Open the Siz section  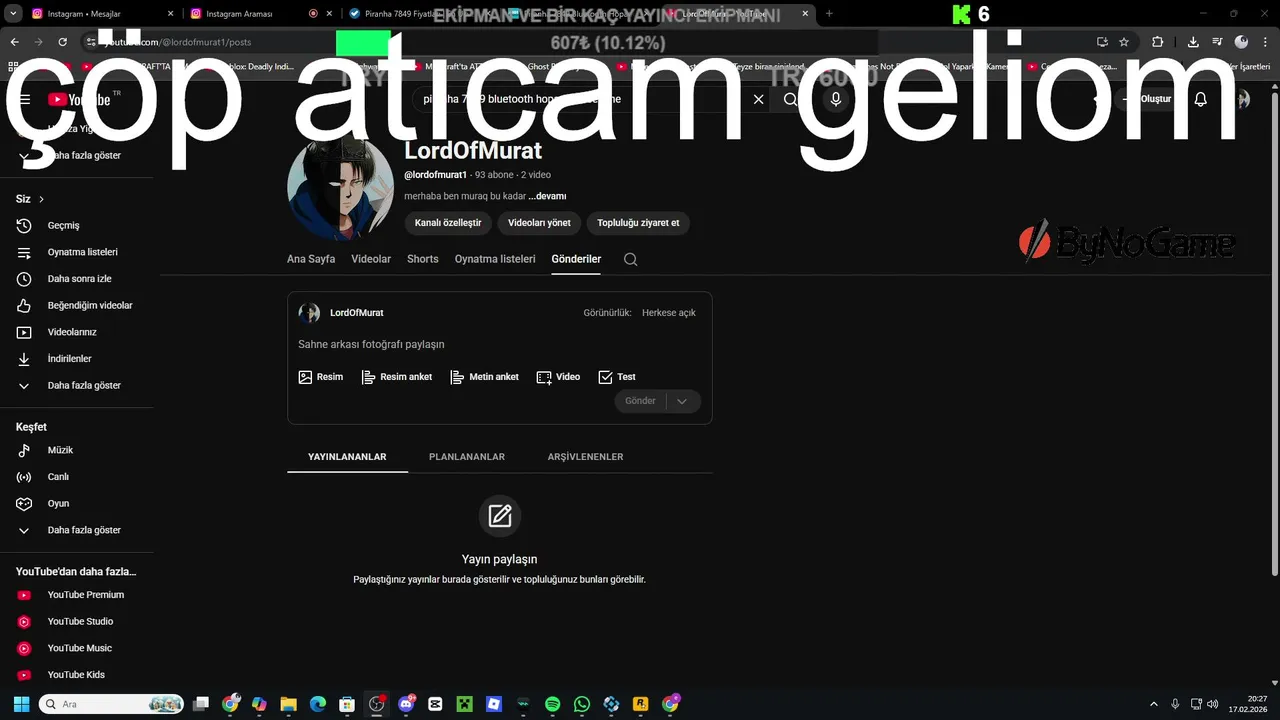30,199
